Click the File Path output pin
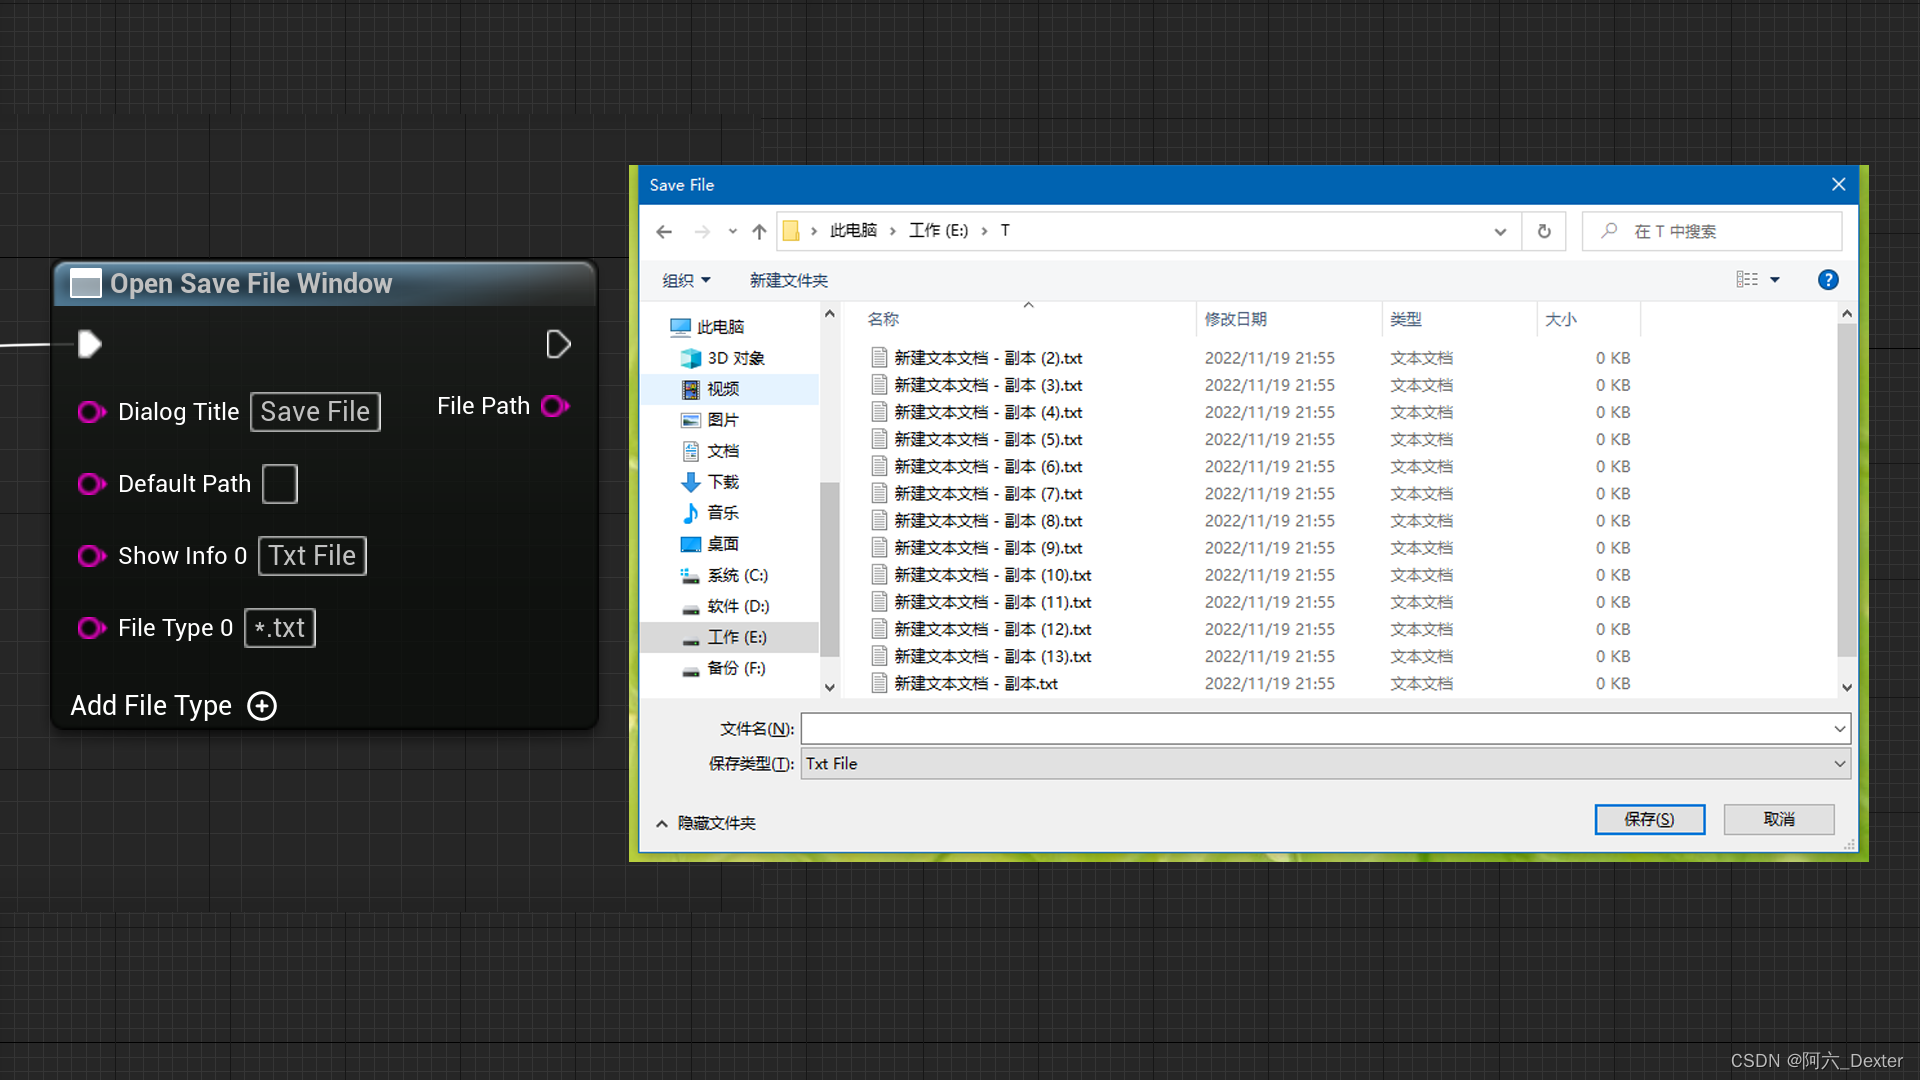The width and height of the screenshot is (1920, 1080). pos(555,406)
